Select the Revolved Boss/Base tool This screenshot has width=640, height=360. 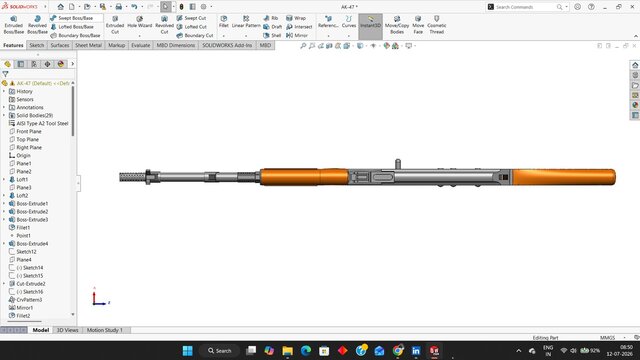click(x=37, y=25)
